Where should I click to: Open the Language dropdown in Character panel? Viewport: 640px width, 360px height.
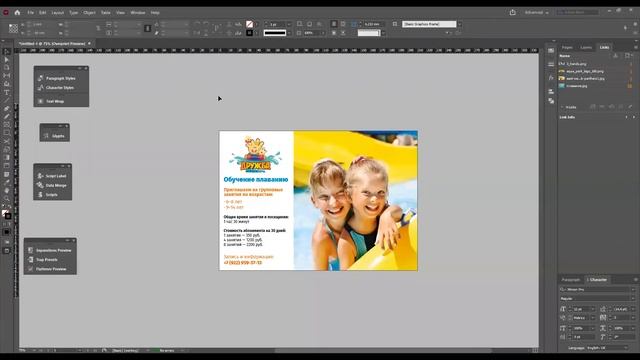tap(608, 348)
